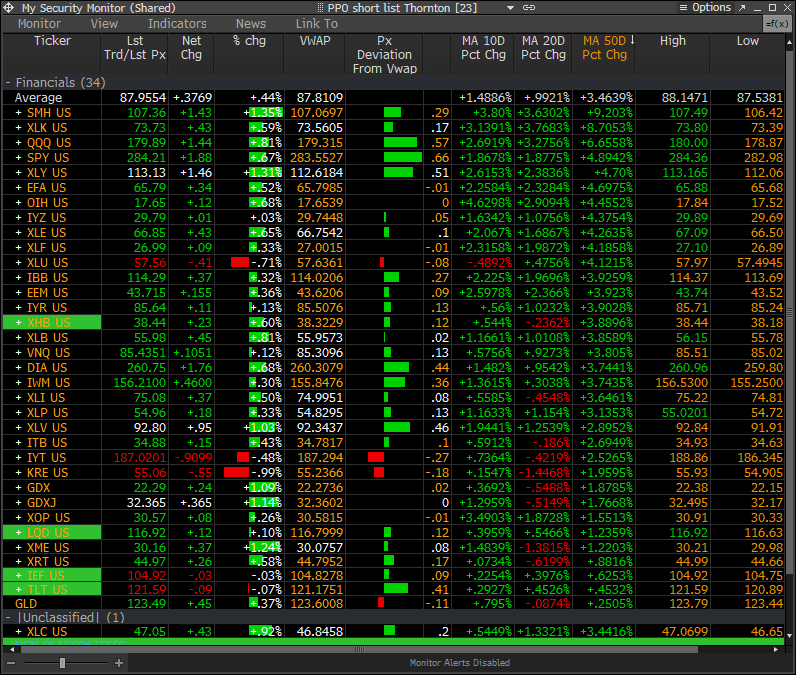The height and width of the screenshot is (675, 796).
Task: Click the vertical scroll up arrow
Action: click(x=789, y=43)
